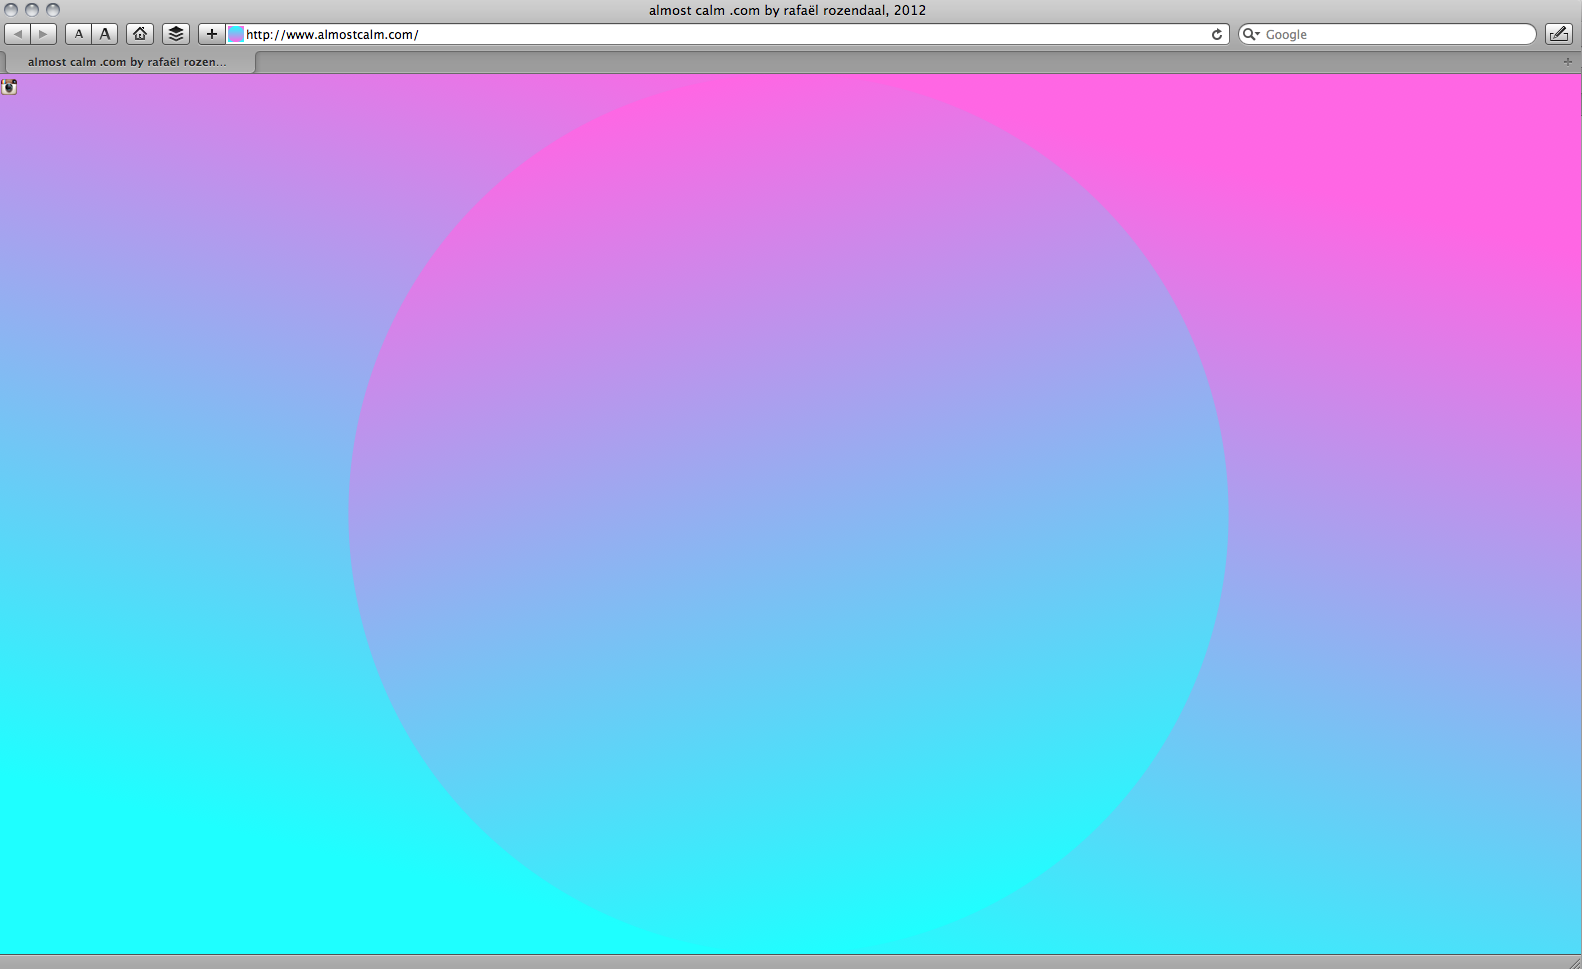Viewport: 1582px width, 969px height.
Task: Go back with the left arrow button
Action: [18, 34]
